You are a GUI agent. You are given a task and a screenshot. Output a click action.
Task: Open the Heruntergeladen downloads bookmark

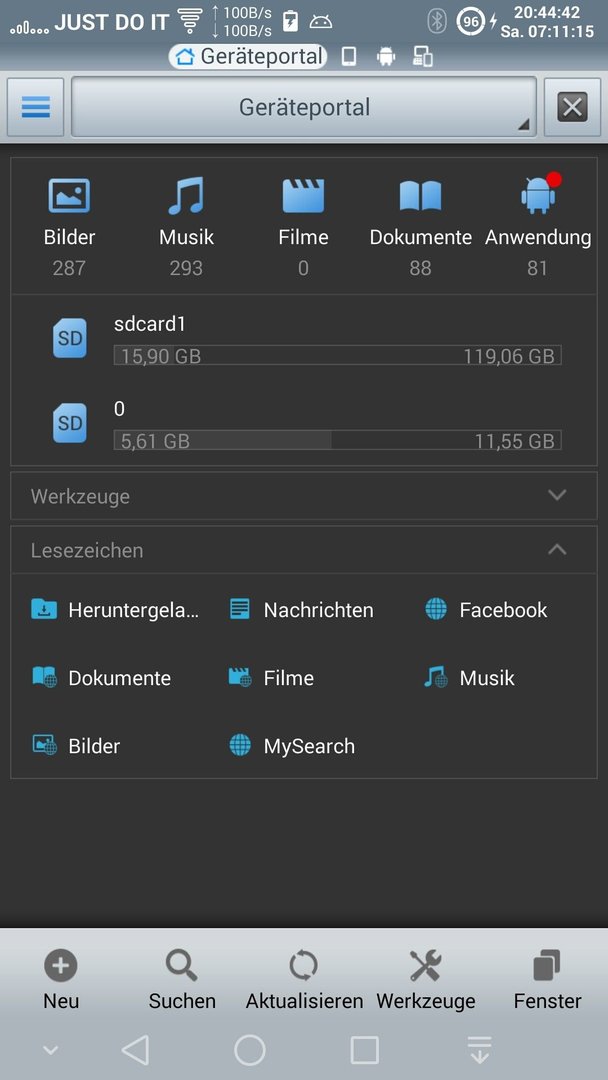(x=116, y=610)
